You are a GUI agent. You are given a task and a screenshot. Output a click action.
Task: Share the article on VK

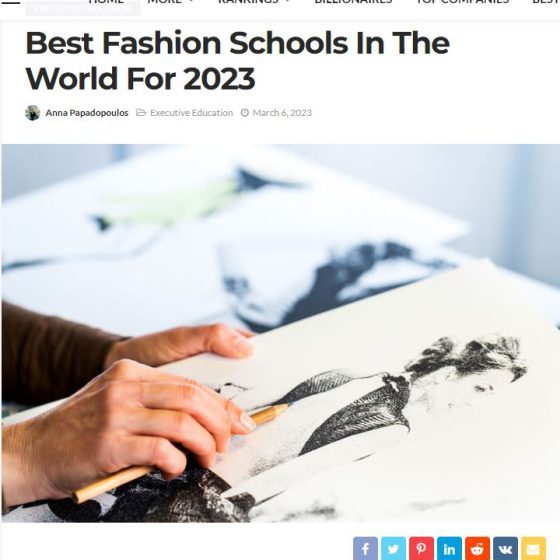[505, 549]
